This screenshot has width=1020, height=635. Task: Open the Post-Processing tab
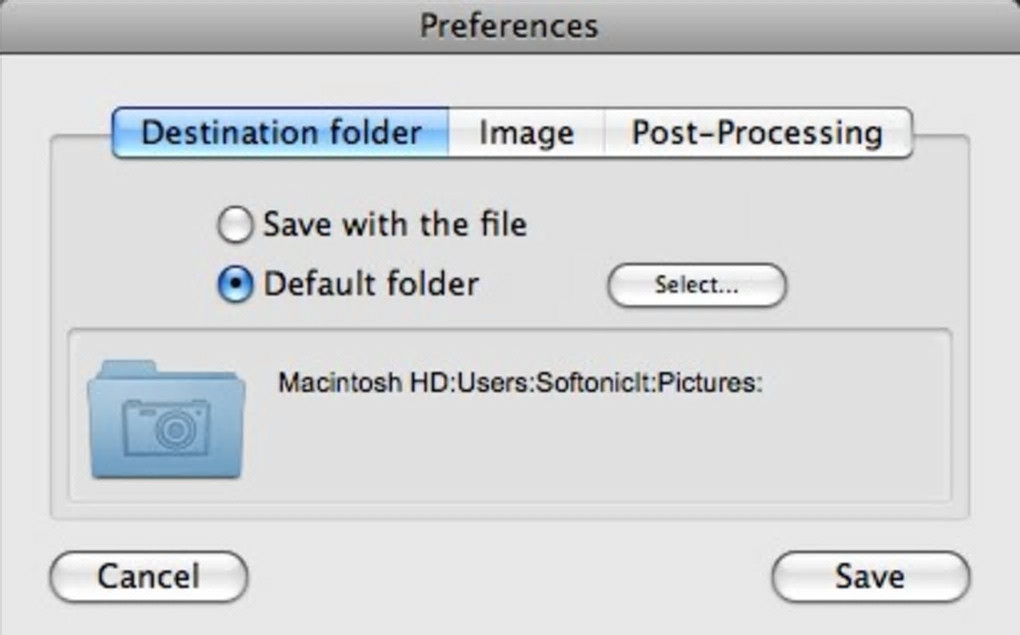click(x=757, y=133)
